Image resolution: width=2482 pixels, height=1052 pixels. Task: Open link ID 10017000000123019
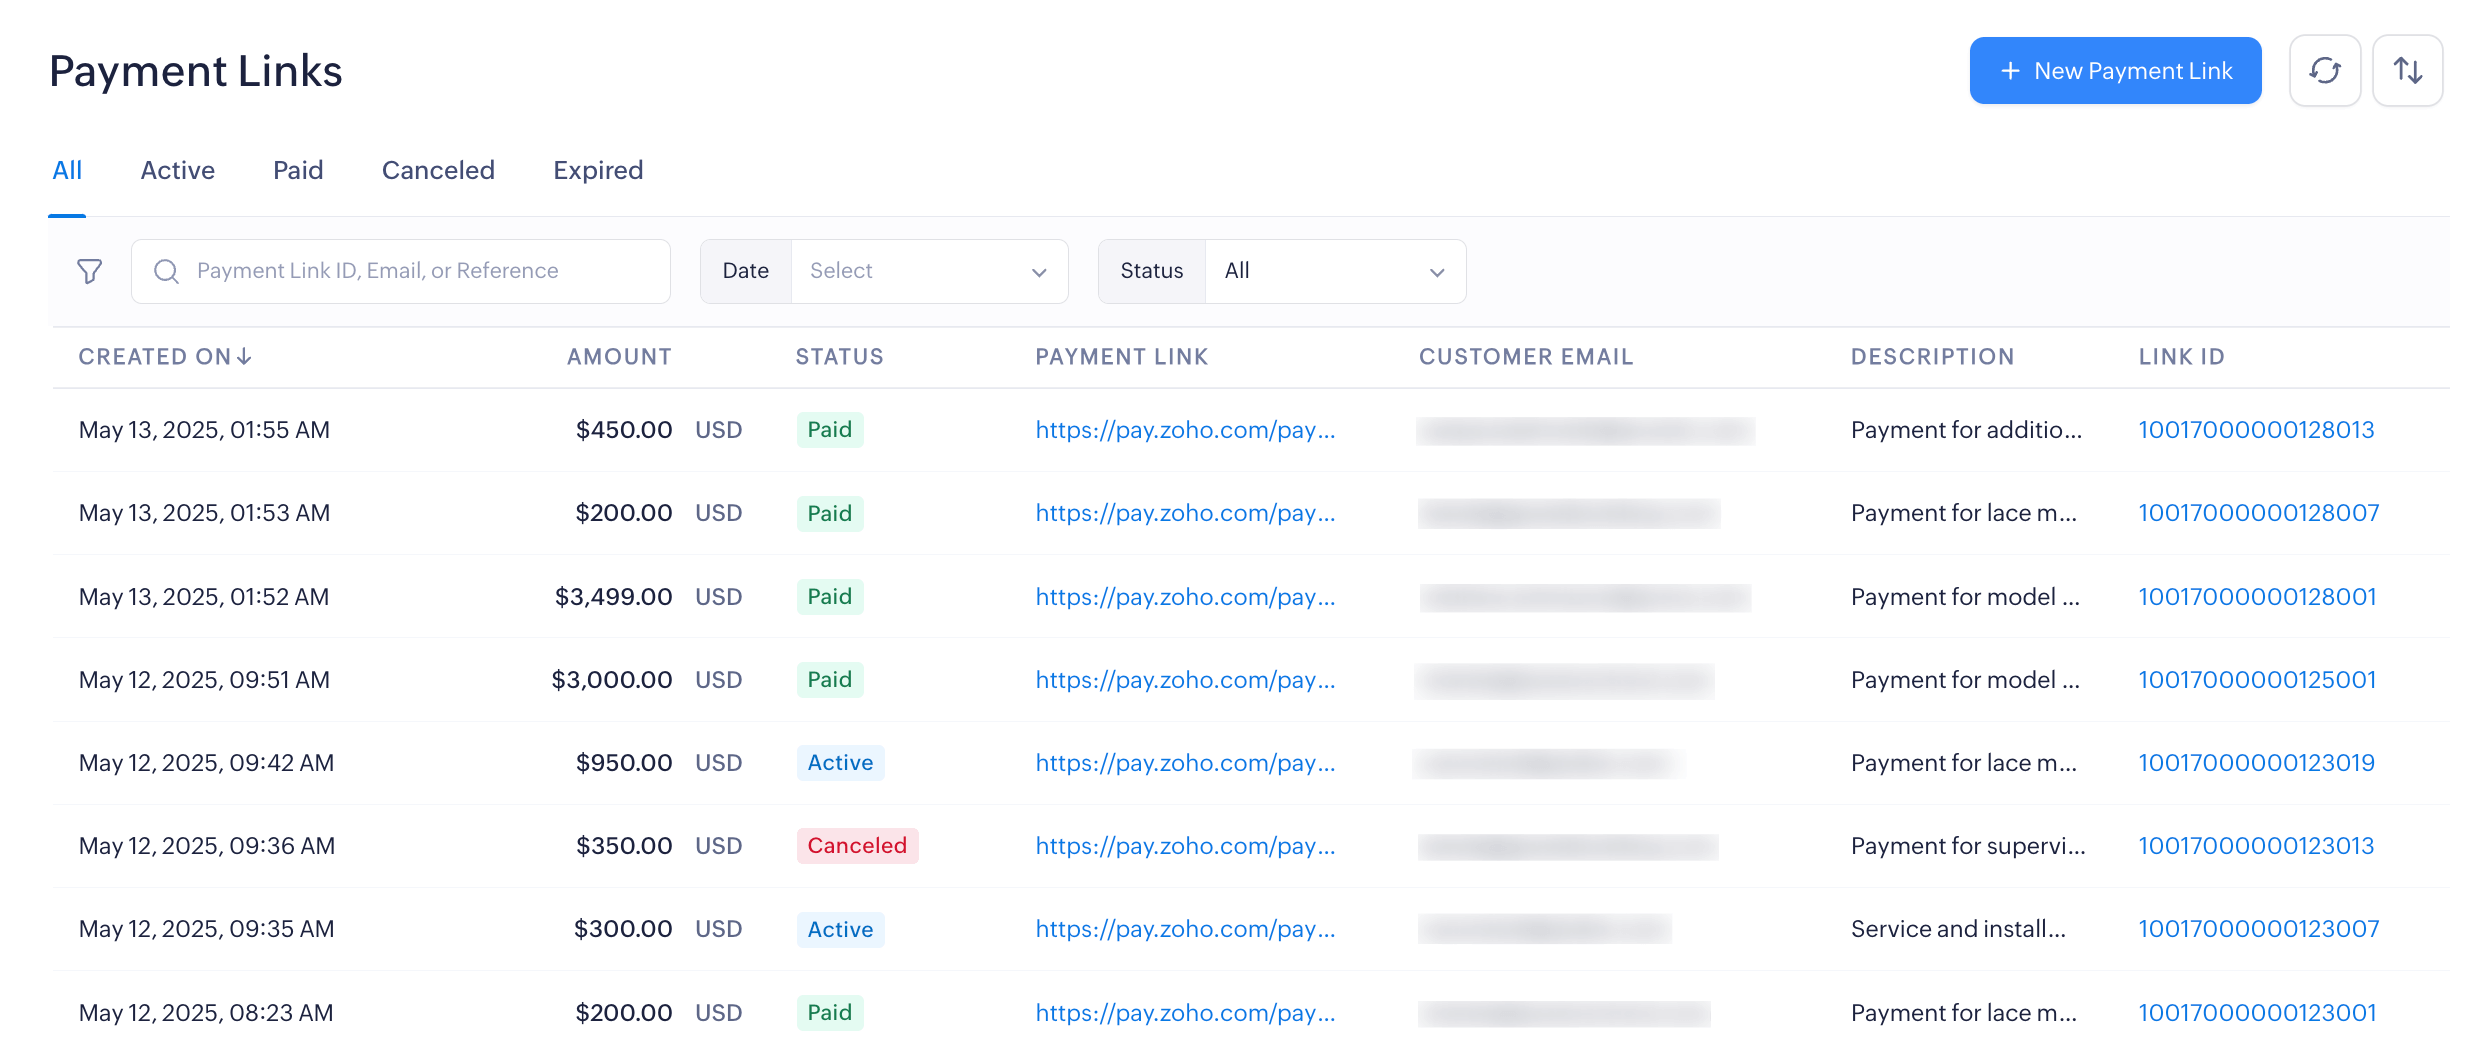tap(2255, 763)
